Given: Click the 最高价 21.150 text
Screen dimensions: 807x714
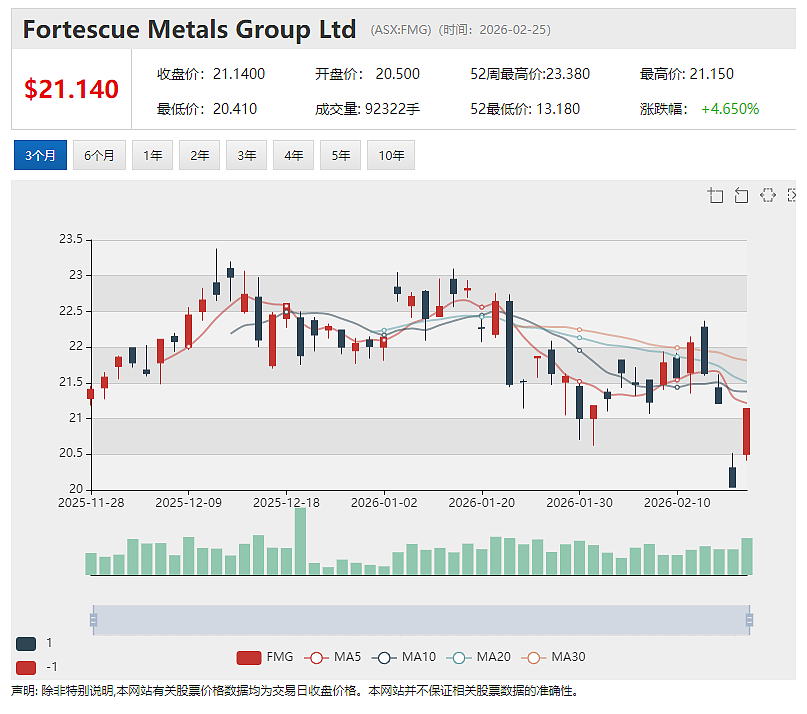Looking at the screenshot, I should tap(687, 74).
